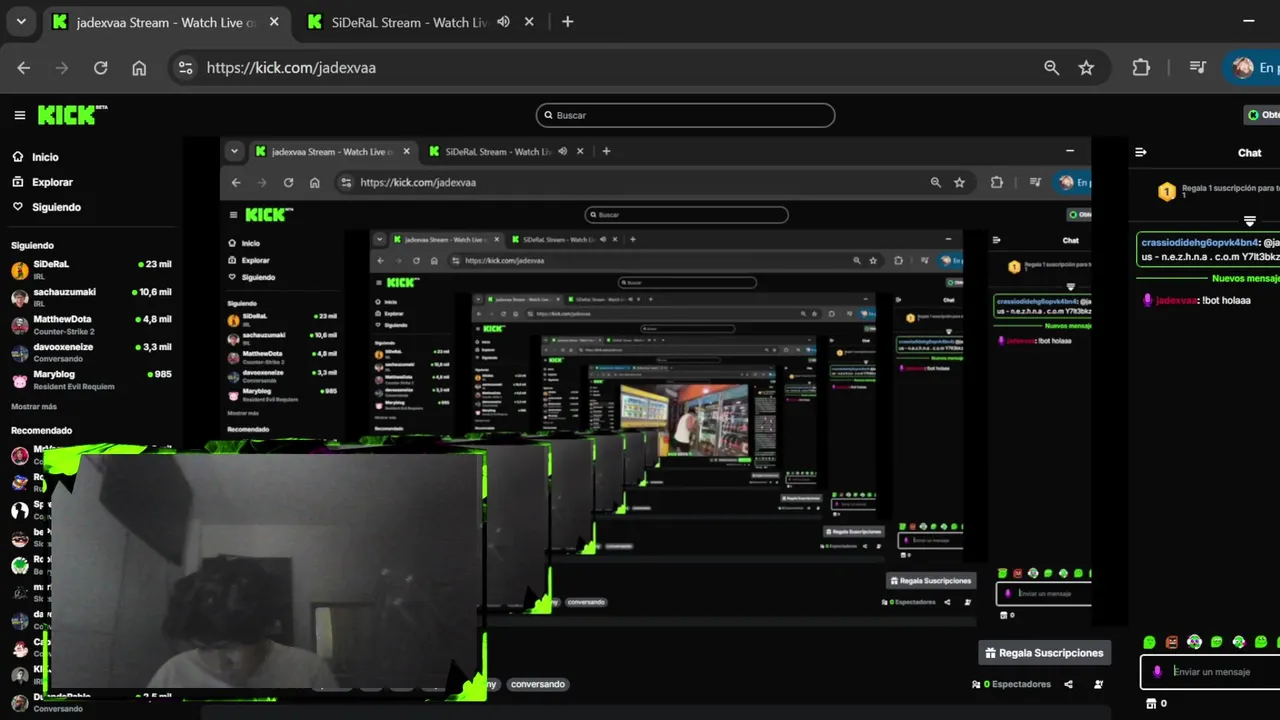Go to Inicio in Kick sidebar
The image size is (1280, 720).
(45, 157)
